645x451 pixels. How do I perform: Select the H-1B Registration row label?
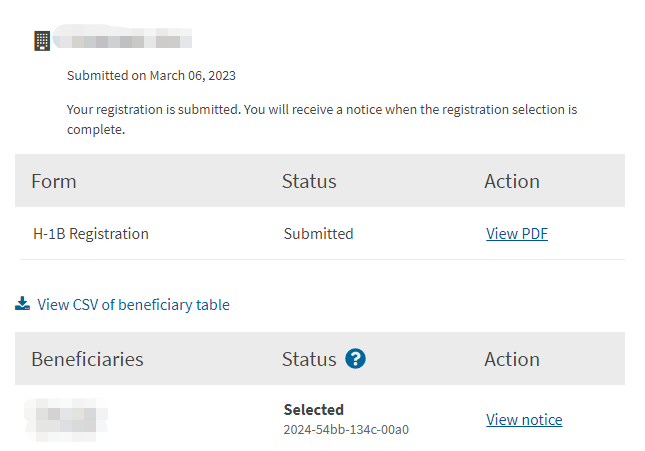point(90,234)
